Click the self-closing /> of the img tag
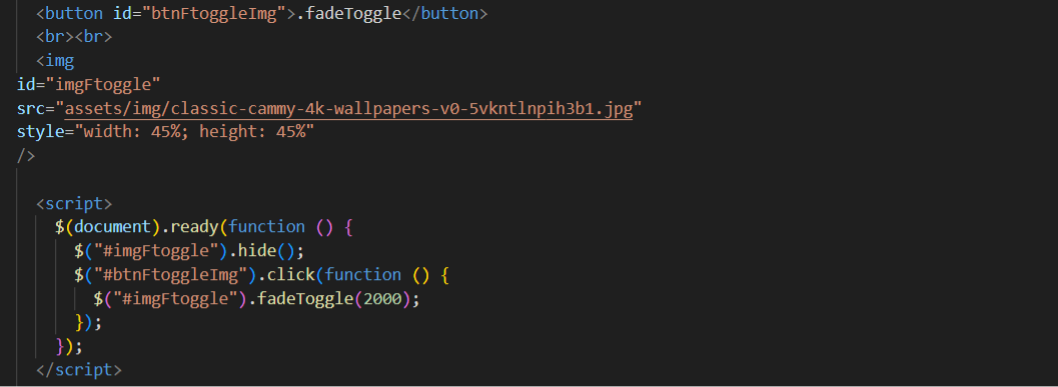Screen dimensions: 1058x387 click(26, 156)
